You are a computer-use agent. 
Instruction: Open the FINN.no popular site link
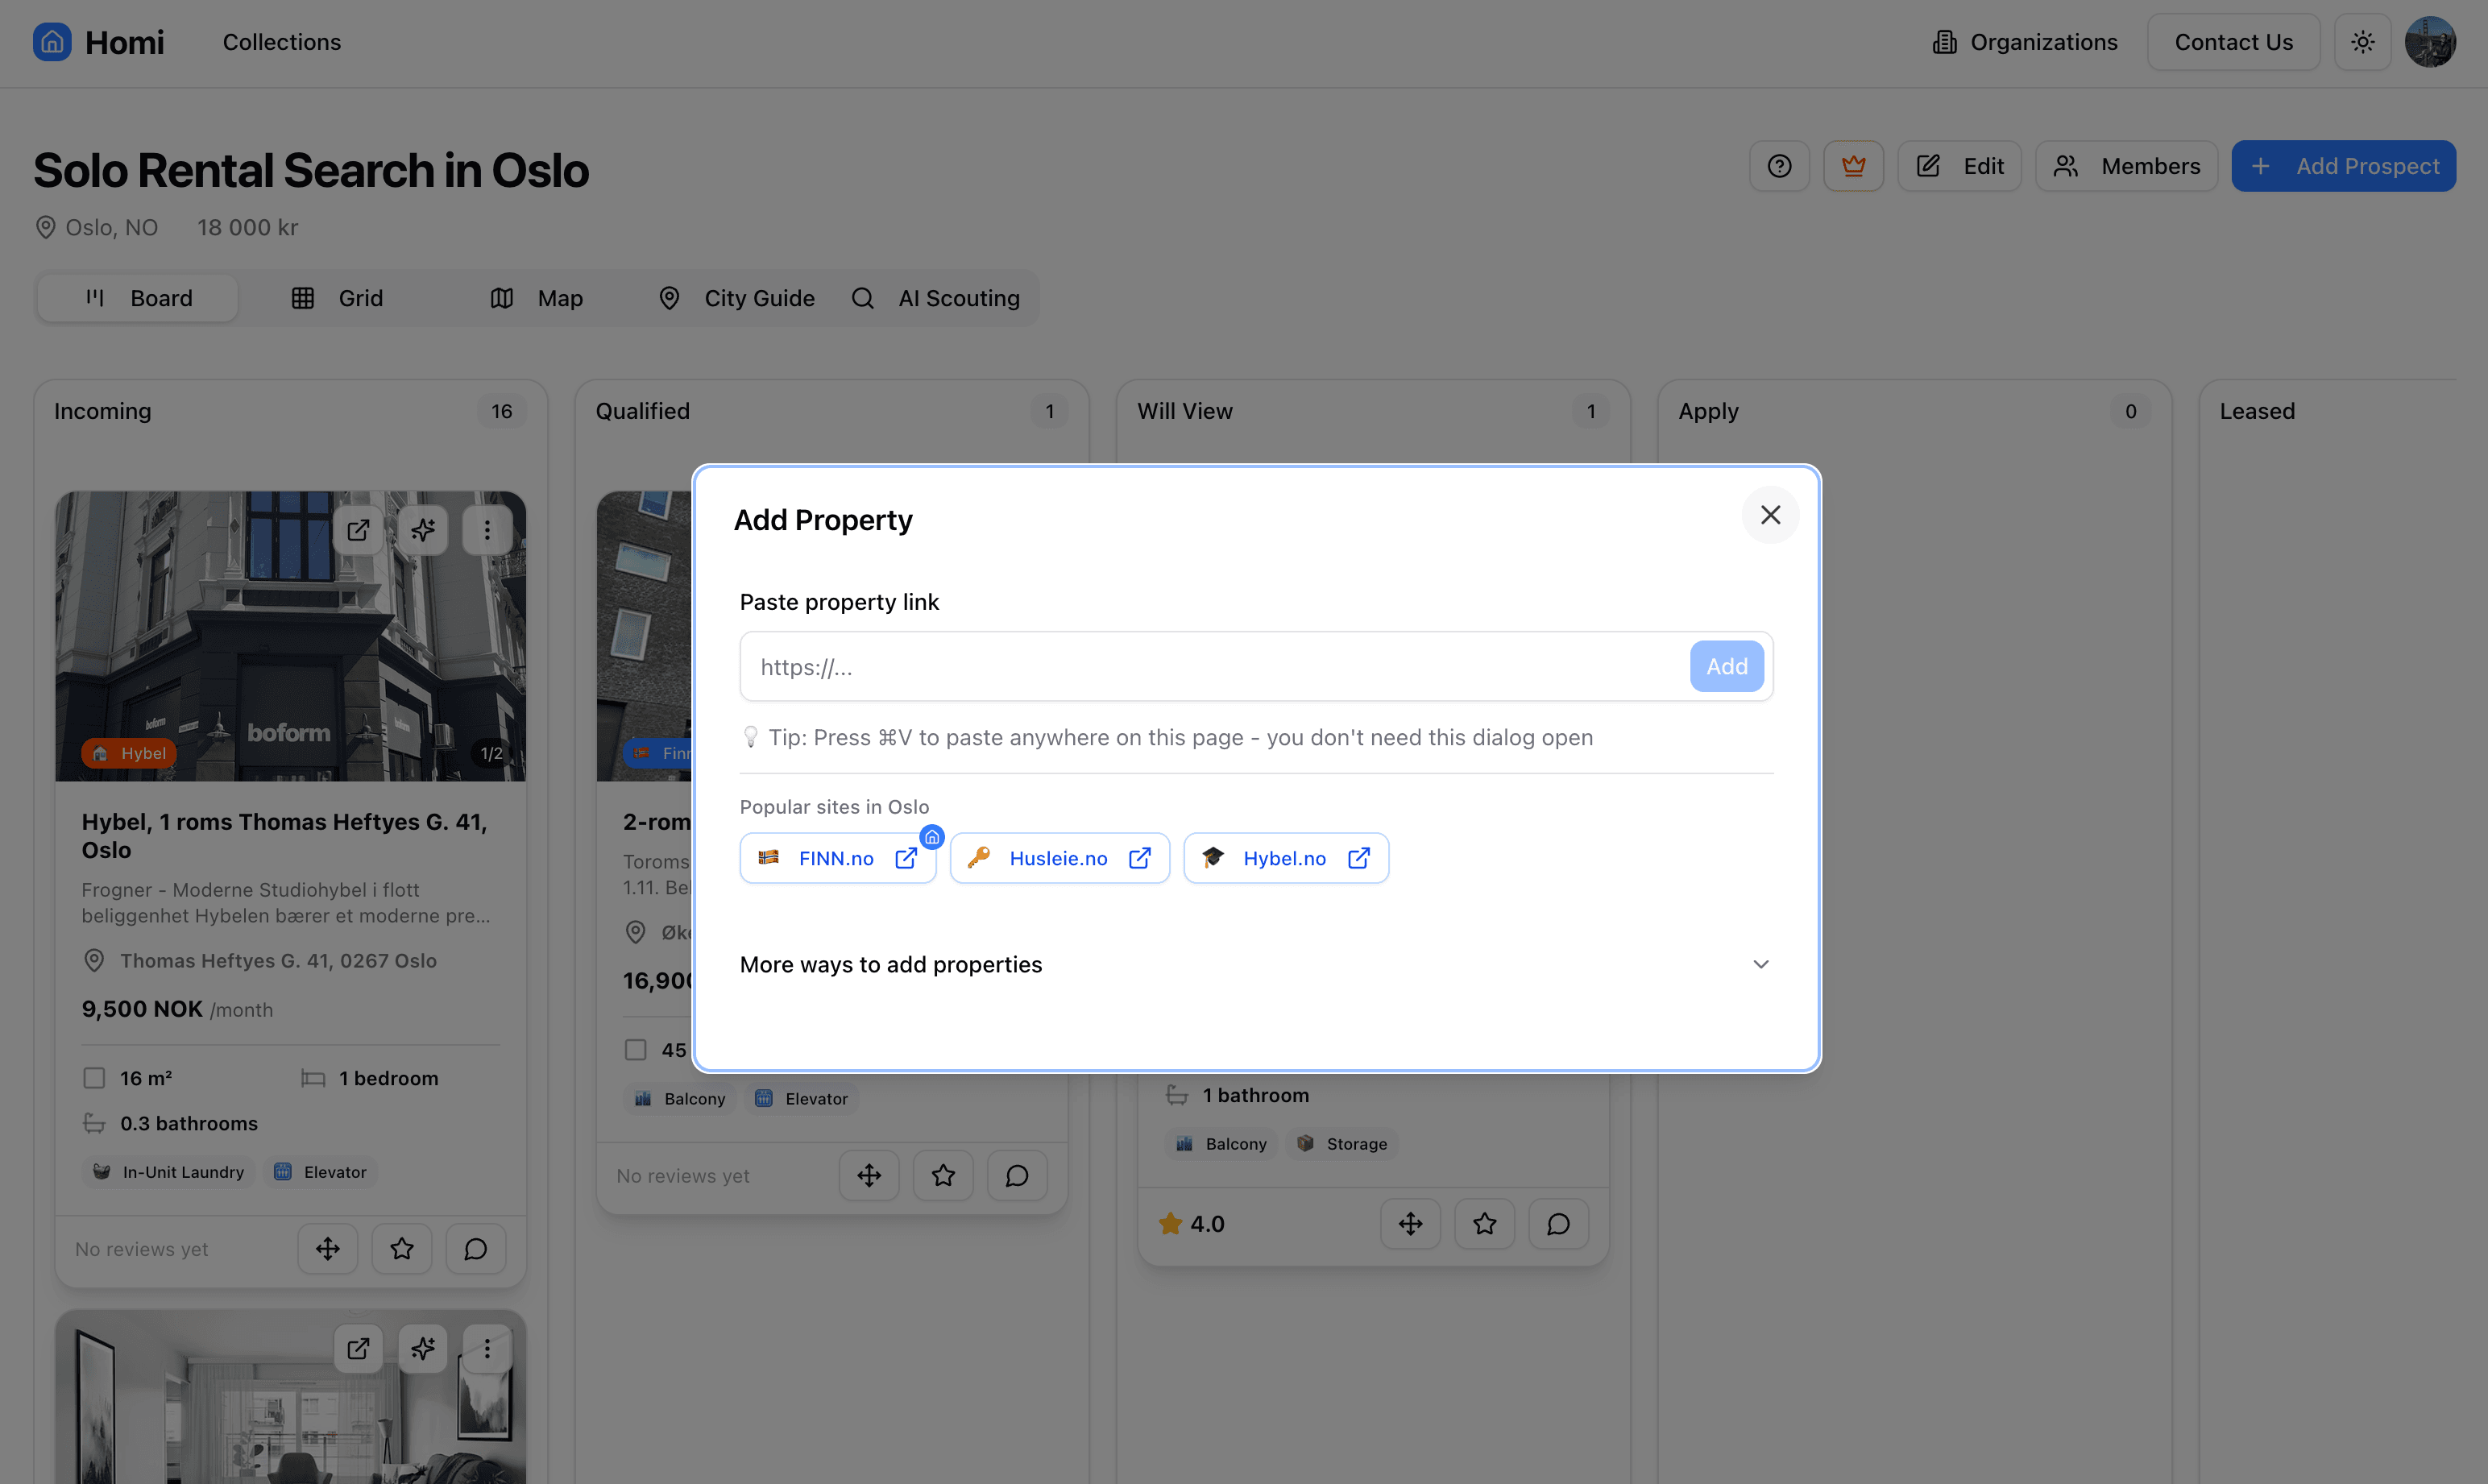[837, 858]
